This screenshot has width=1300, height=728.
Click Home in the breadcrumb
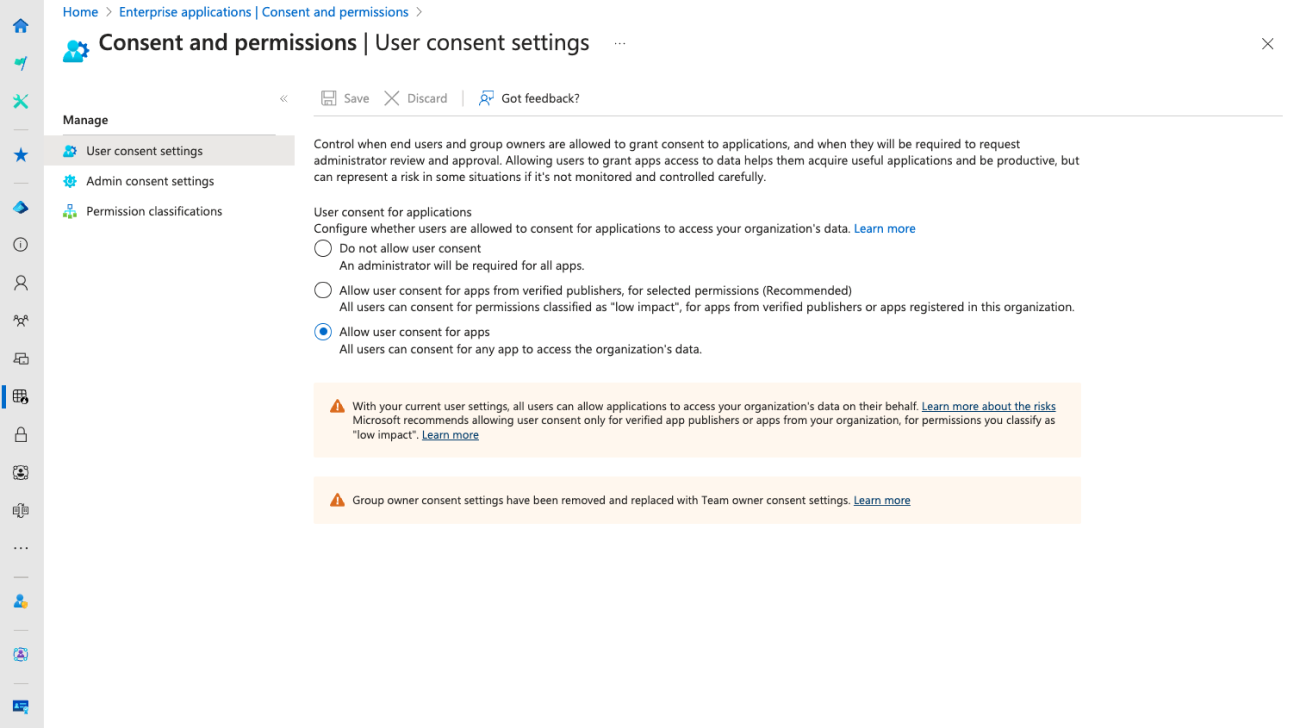coord(80,12)
